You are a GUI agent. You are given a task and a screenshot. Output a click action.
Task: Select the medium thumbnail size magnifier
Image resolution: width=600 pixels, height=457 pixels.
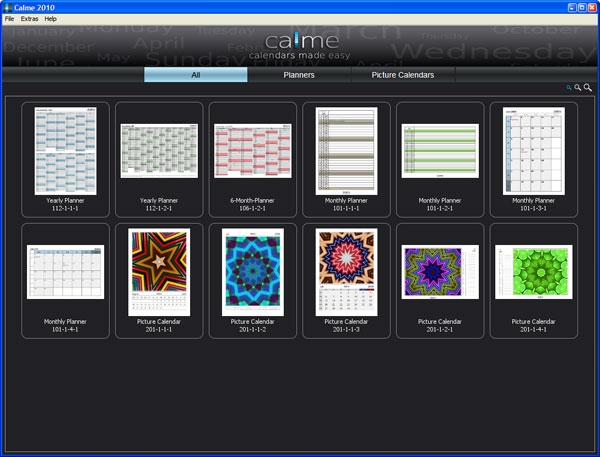tap(578, 88)
